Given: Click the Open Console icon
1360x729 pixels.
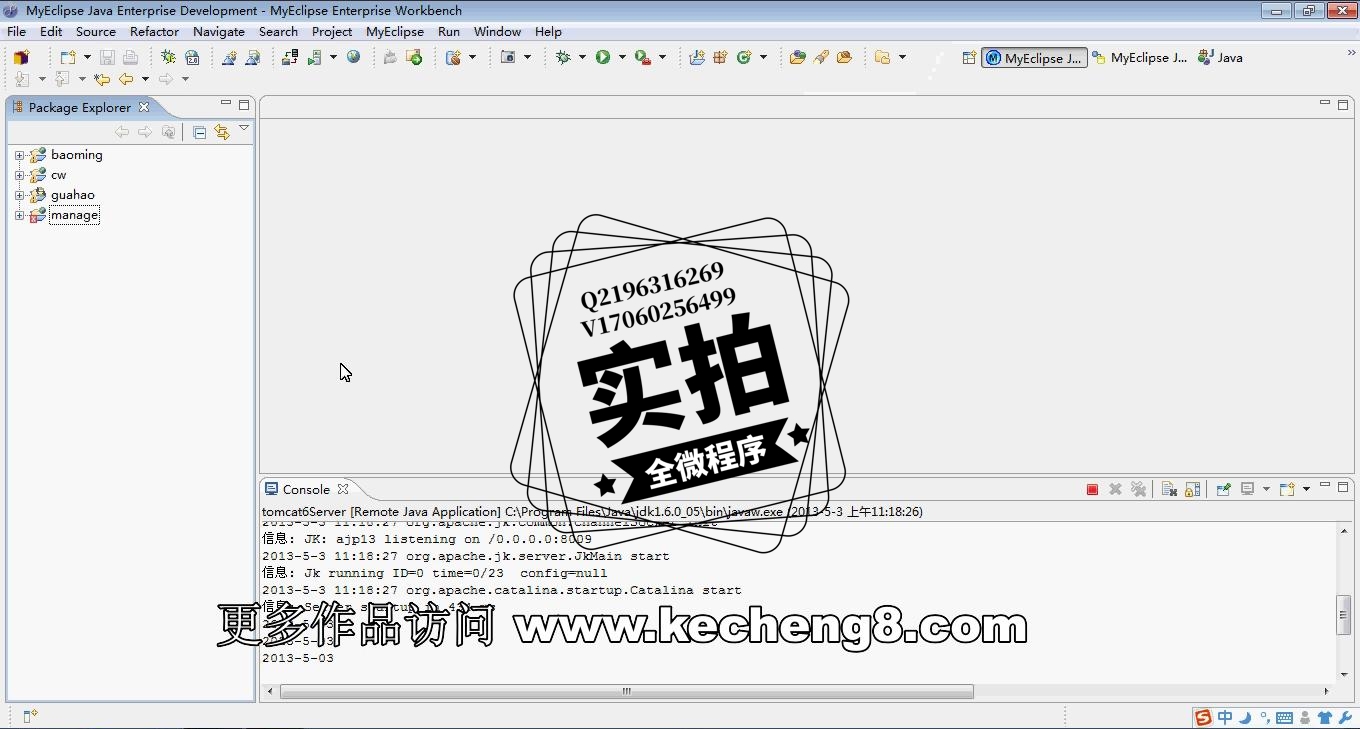Looking at the screenshot, I should (1287, 489).
